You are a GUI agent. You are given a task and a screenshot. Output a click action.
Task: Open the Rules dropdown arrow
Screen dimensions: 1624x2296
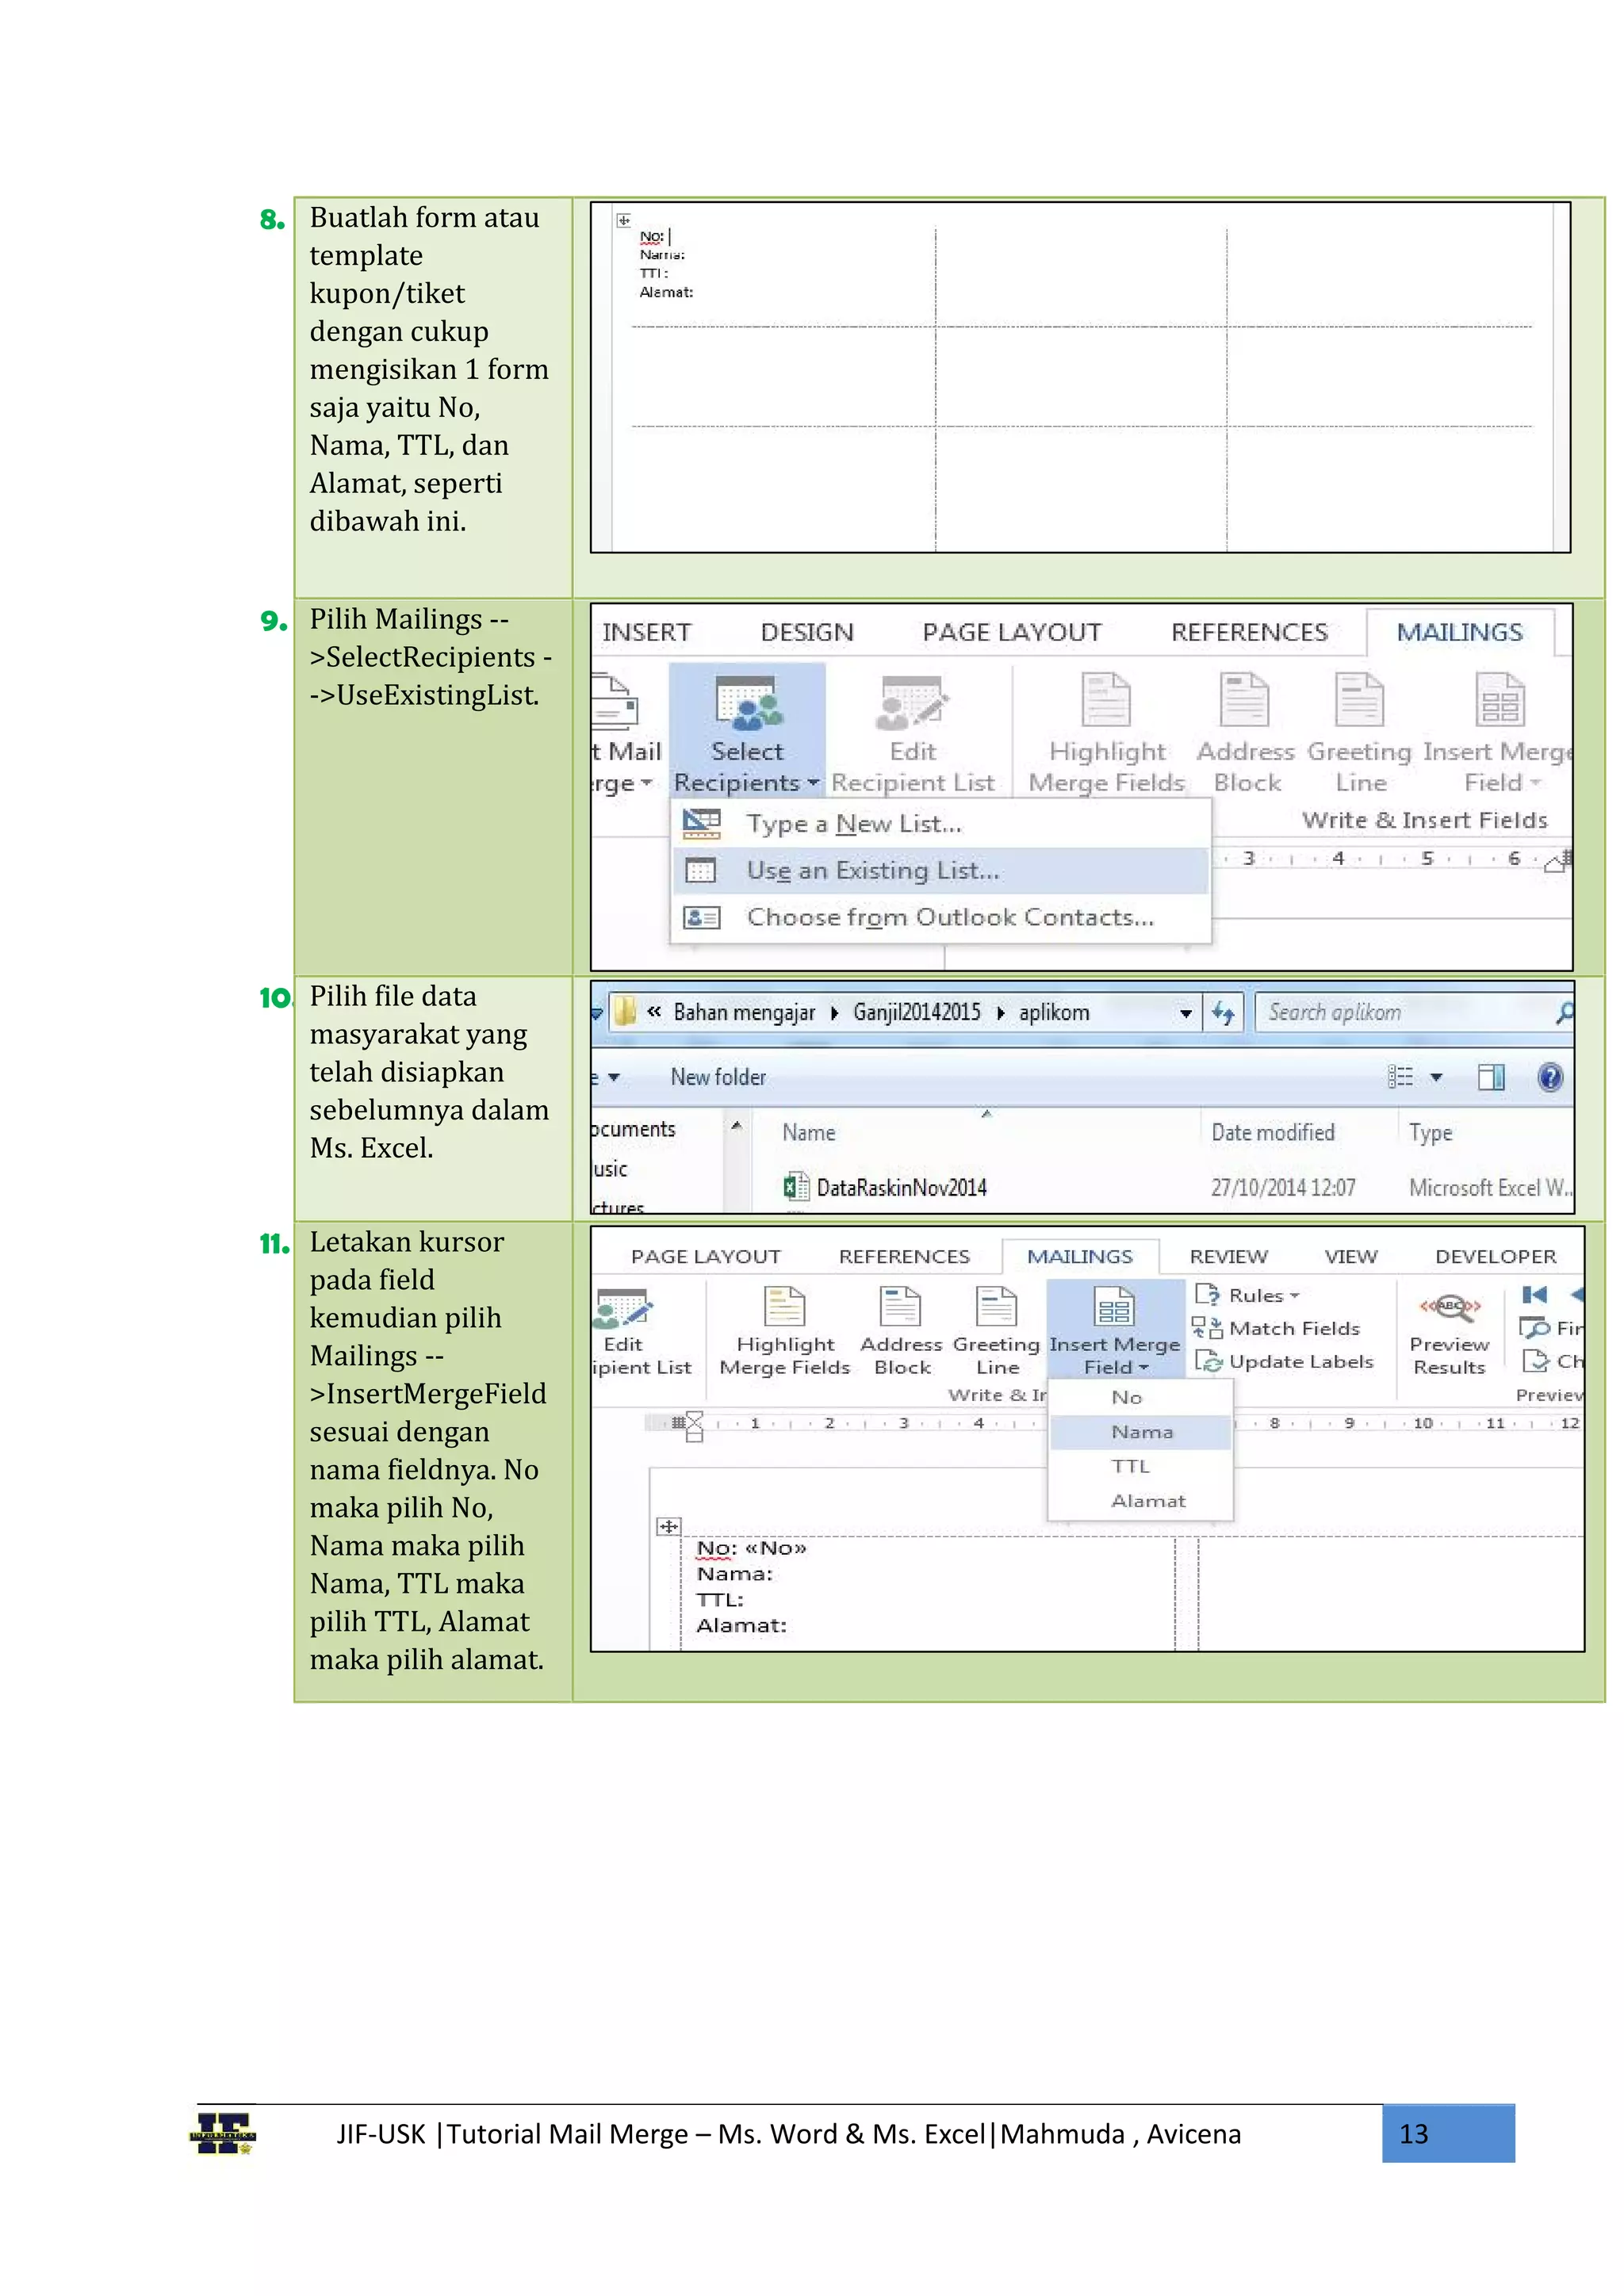click(1294, 1296)
